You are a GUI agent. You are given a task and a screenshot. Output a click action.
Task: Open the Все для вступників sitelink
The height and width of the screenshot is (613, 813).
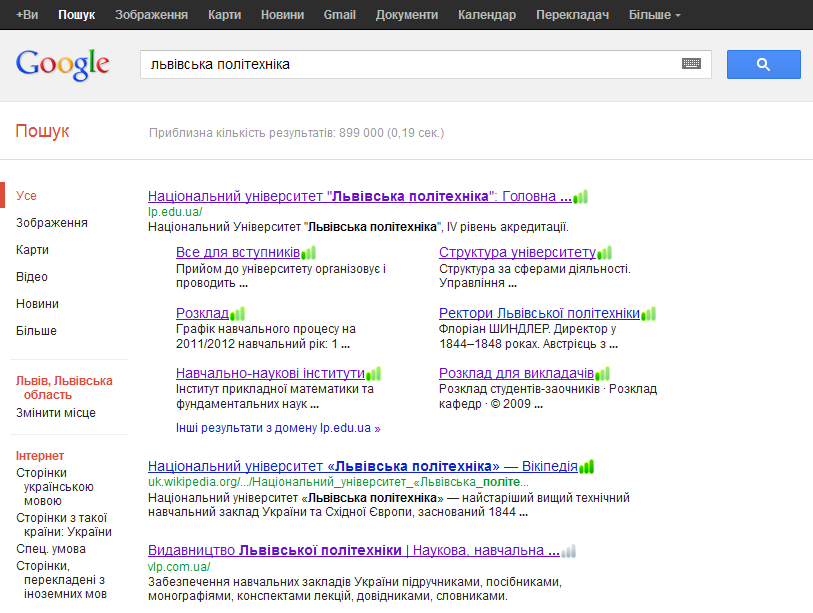pyautogui.click(x=238, y=253)
